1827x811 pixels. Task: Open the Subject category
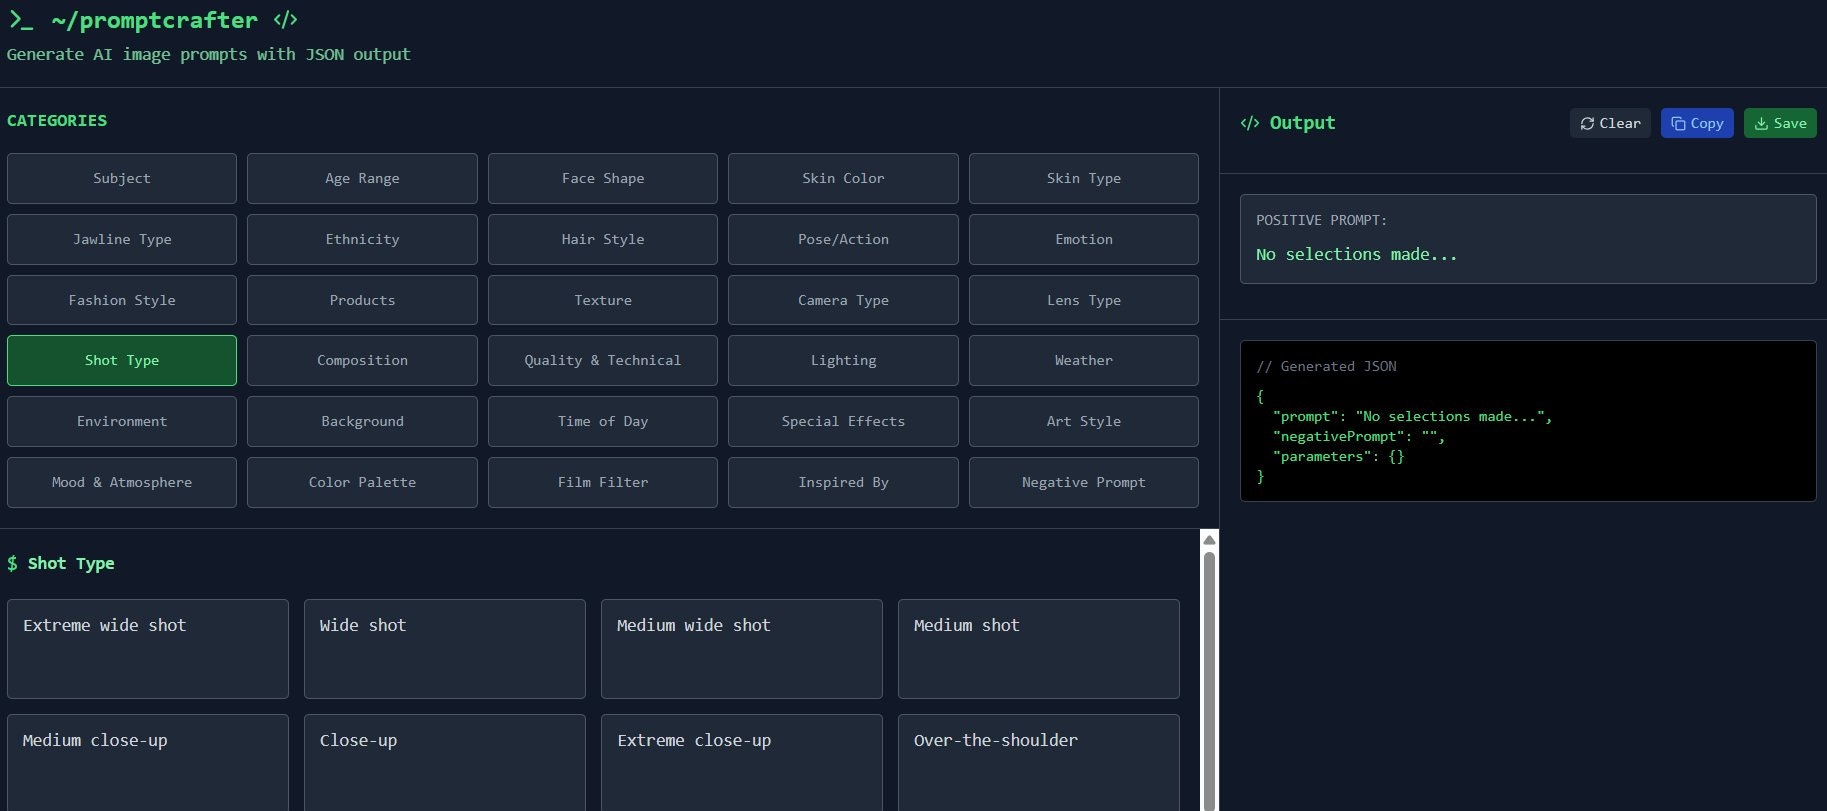pos(122,178)
